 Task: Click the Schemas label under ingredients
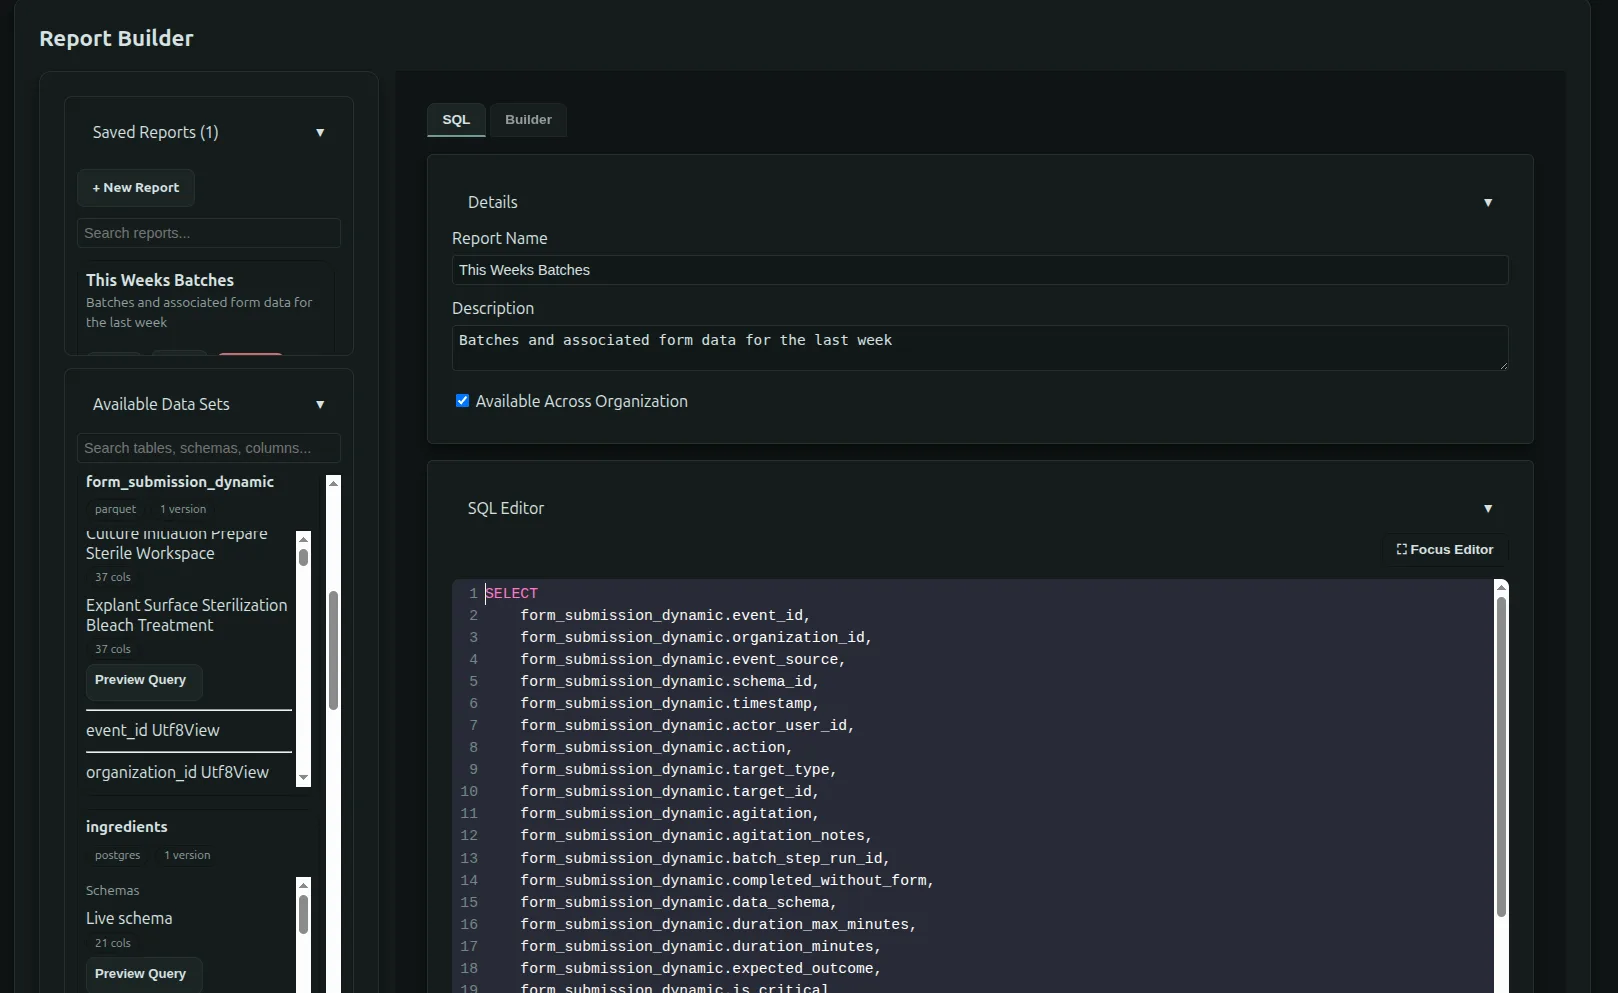pyautogui.click(x=112, y=891)
